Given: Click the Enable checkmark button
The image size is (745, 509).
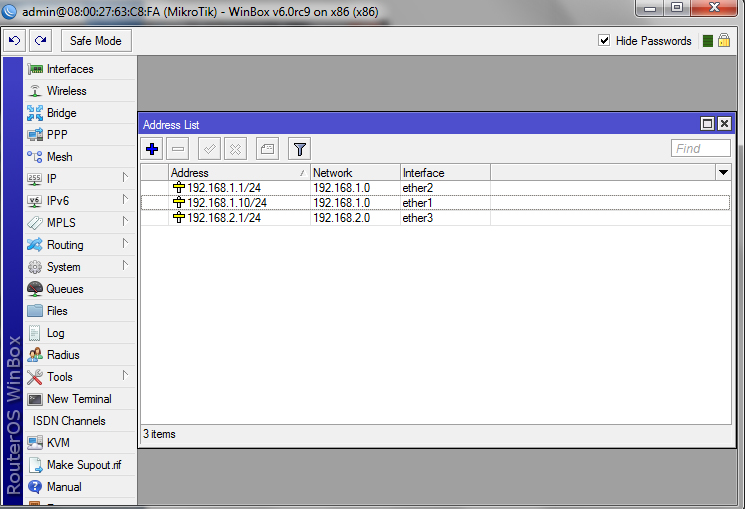Looking at the screenshot, I should [209, 149].
